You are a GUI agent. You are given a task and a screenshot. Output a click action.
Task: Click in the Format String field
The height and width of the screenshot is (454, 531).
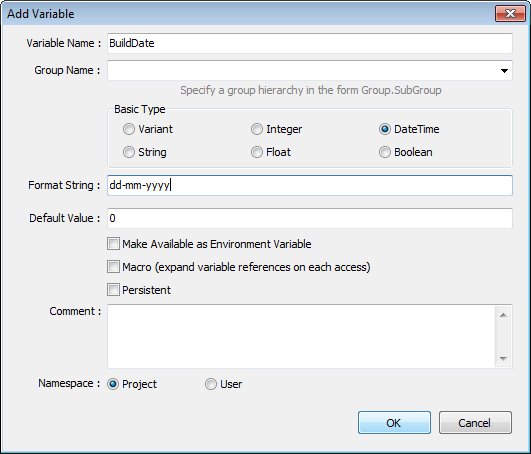click(310, 185)
